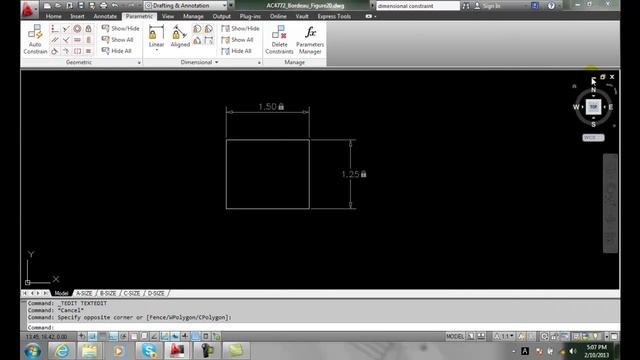Click the Undo arrow in quick access
This screenshot has height=360, width=640.
115,6
